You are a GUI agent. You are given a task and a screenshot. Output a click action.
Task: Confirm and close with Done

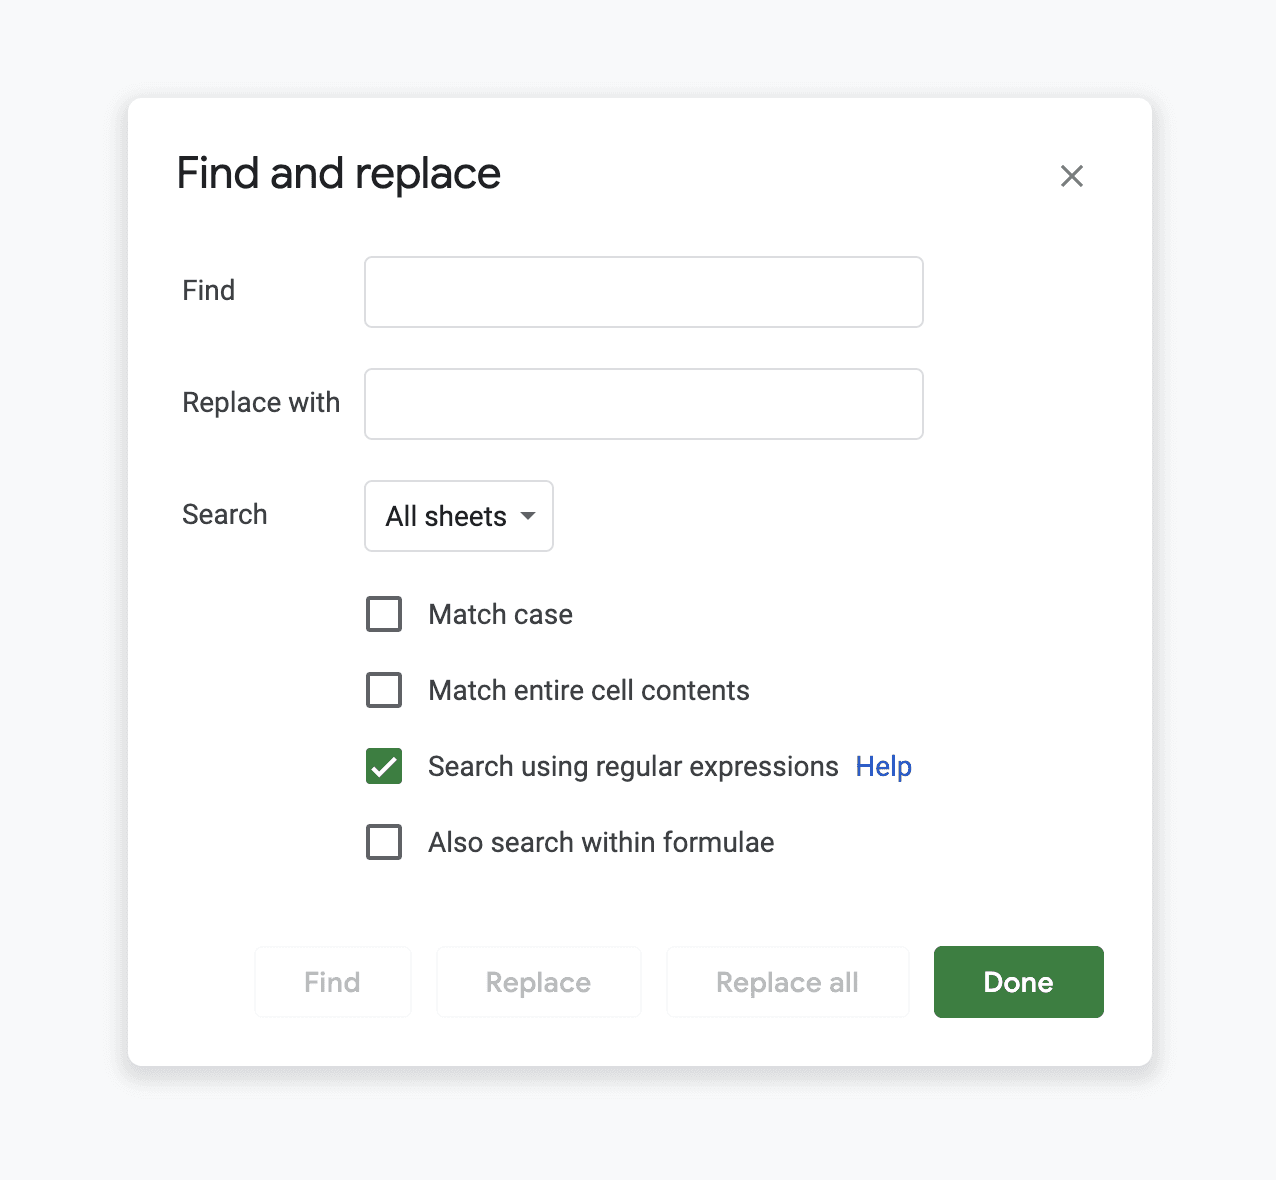click(1018, 982)
